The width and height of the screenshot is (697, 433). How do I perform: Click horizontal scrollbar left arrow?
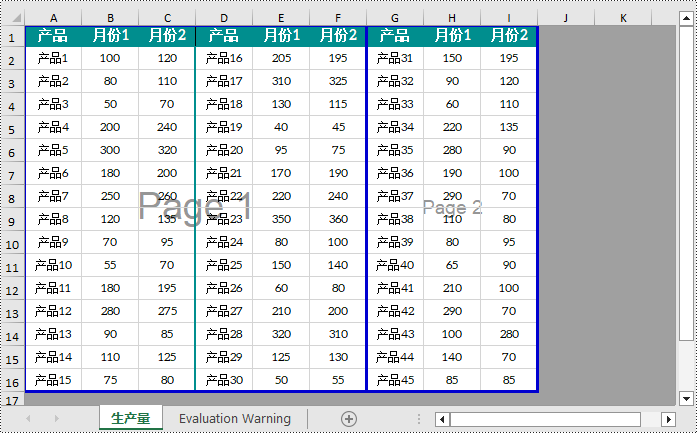442,419
